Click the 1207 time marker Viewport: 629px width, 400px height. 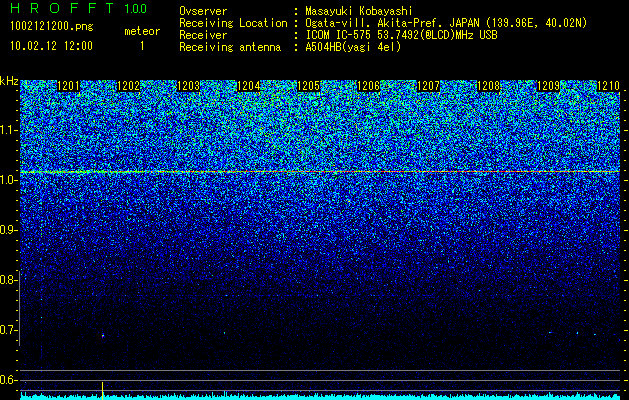tap(428, 86)
